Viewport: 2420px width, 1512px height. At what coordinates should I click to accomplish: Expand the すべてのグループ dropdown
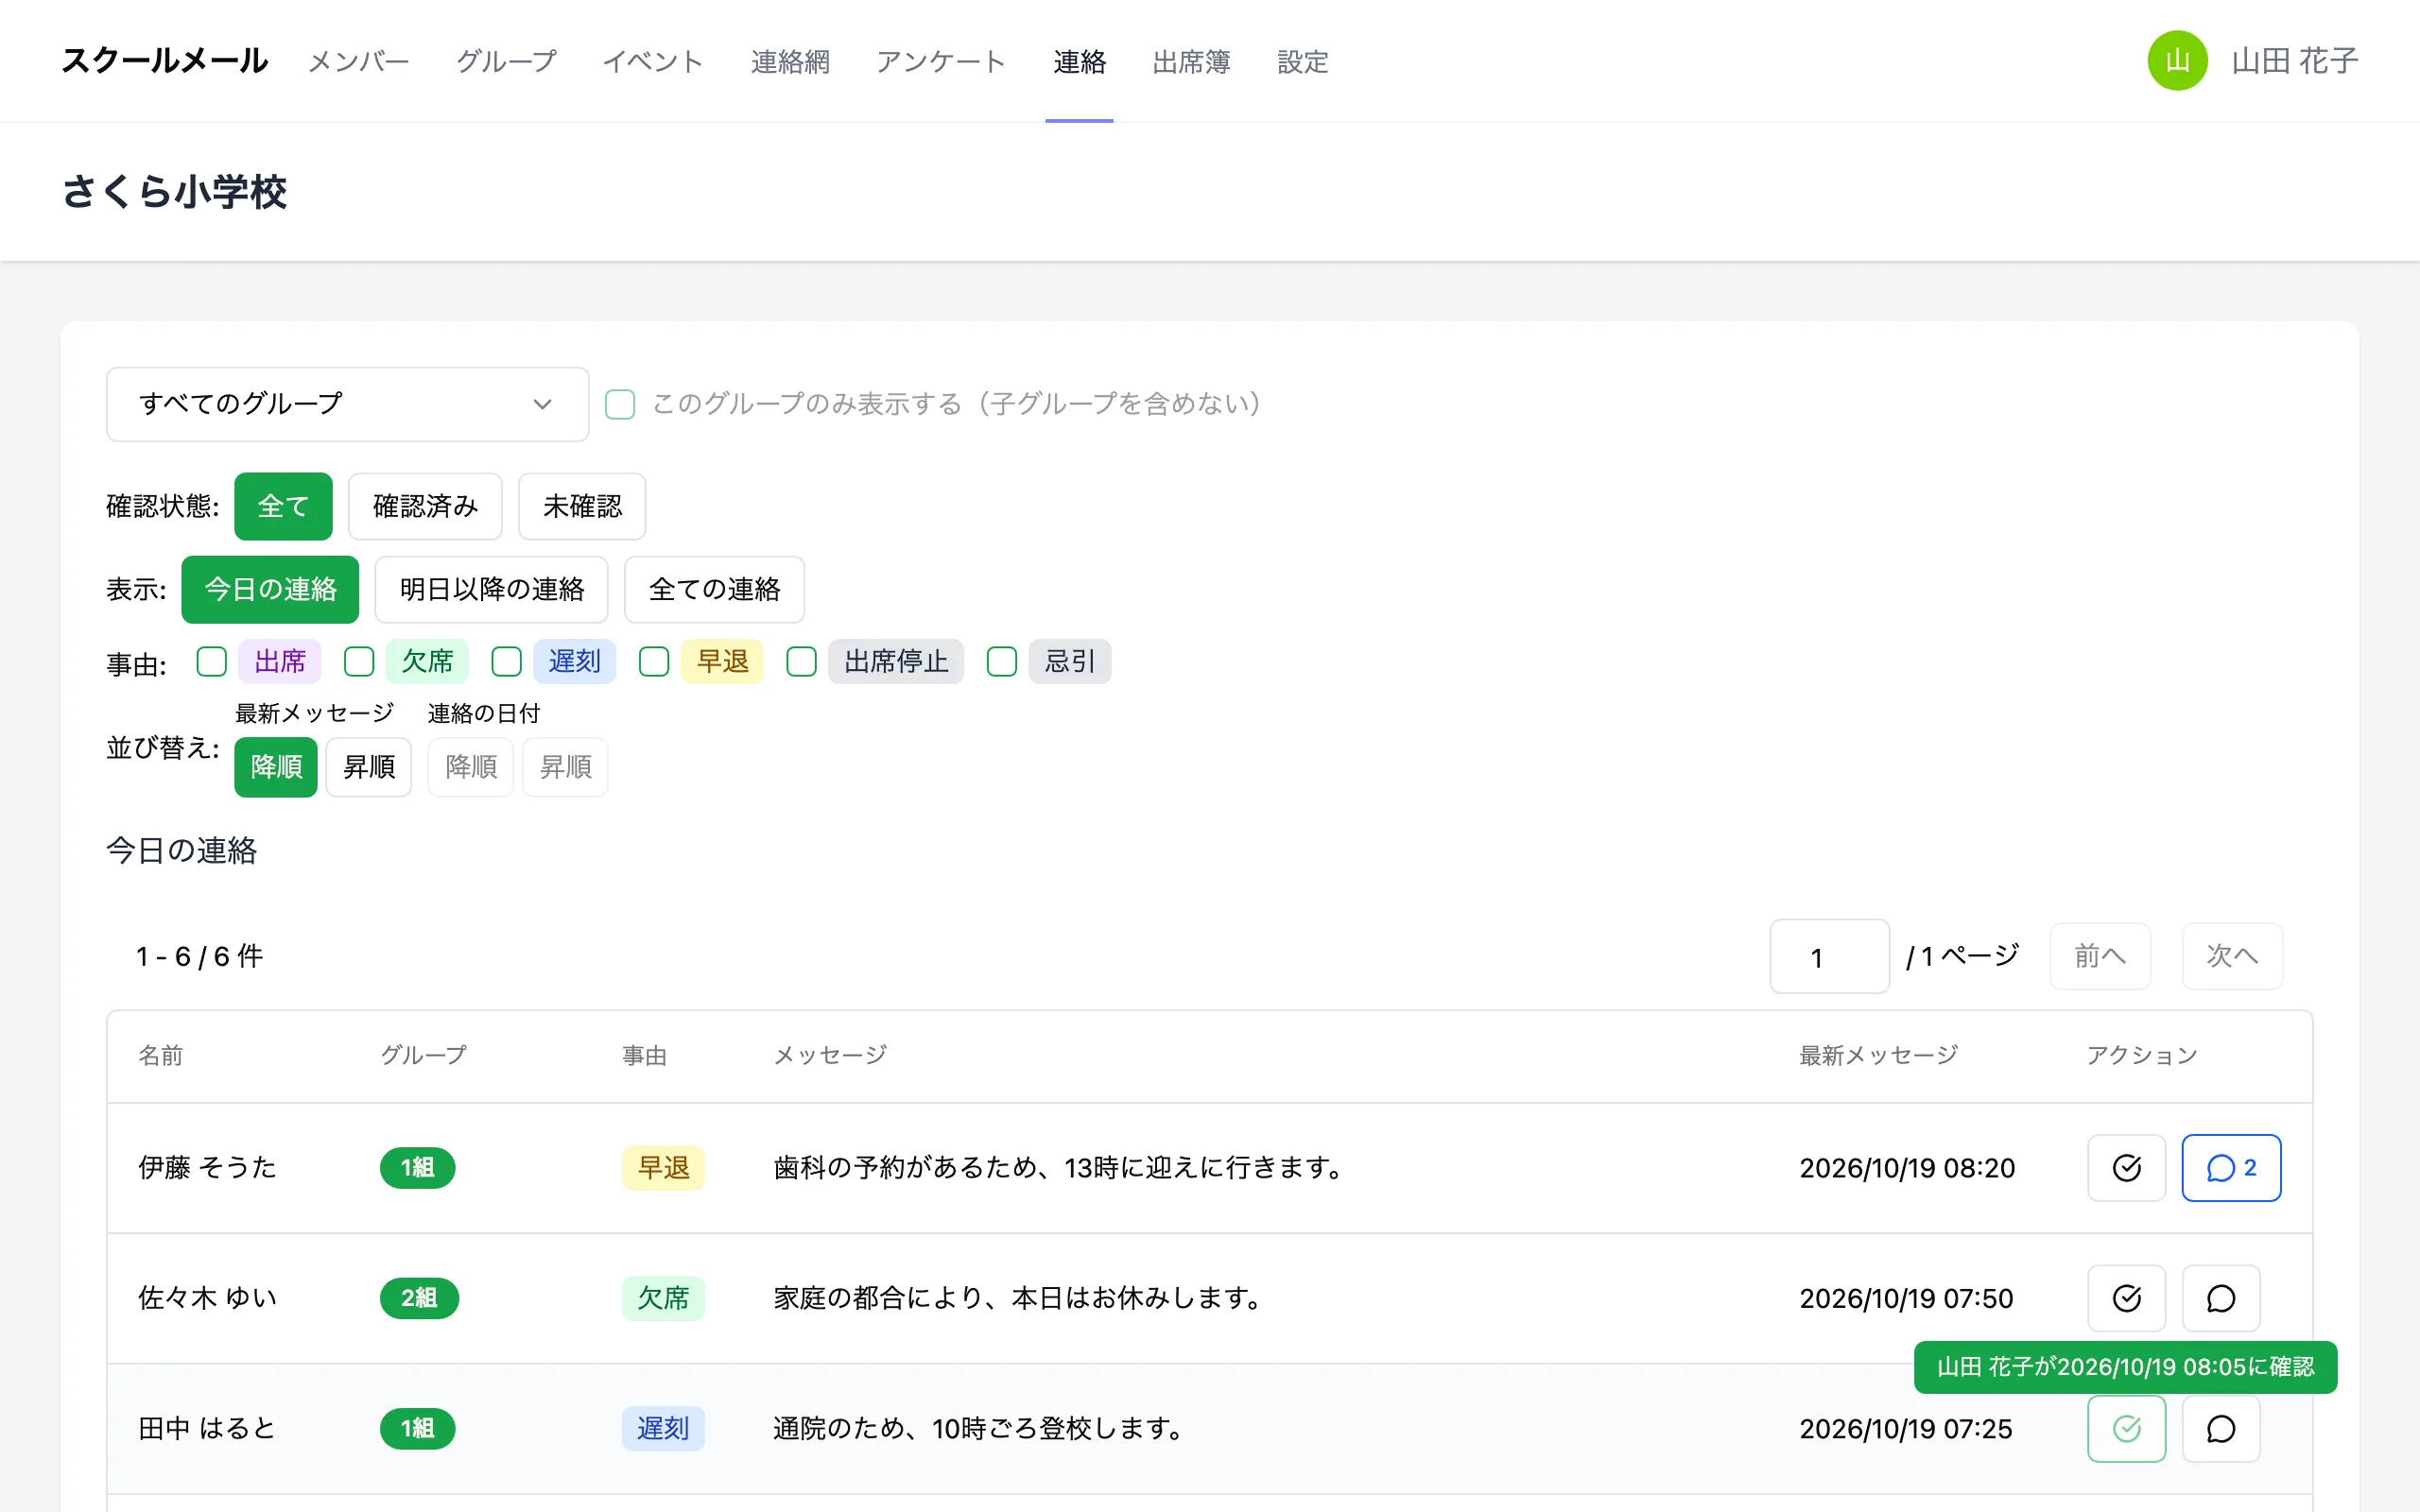(347, 404)
